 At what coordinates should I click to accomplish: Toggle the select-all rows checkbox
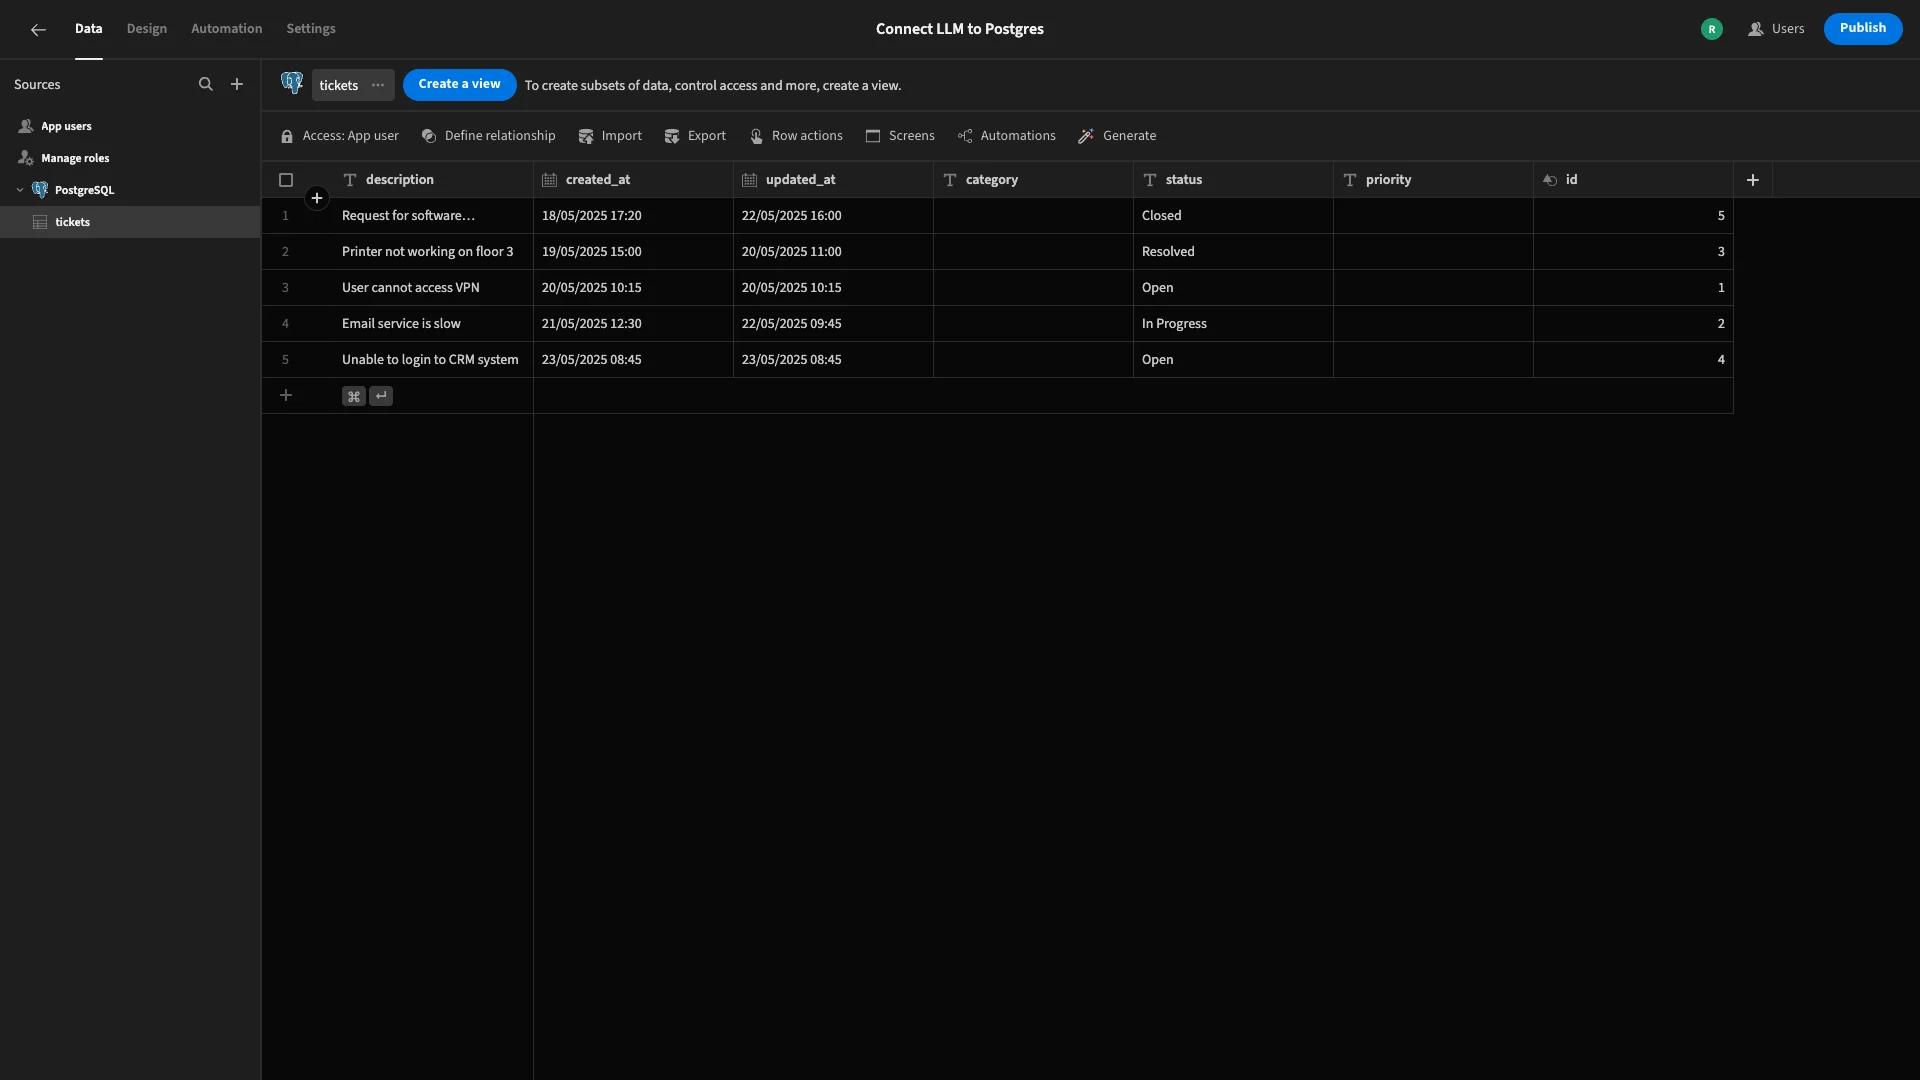pyautogui.click(x=286, y=180)
